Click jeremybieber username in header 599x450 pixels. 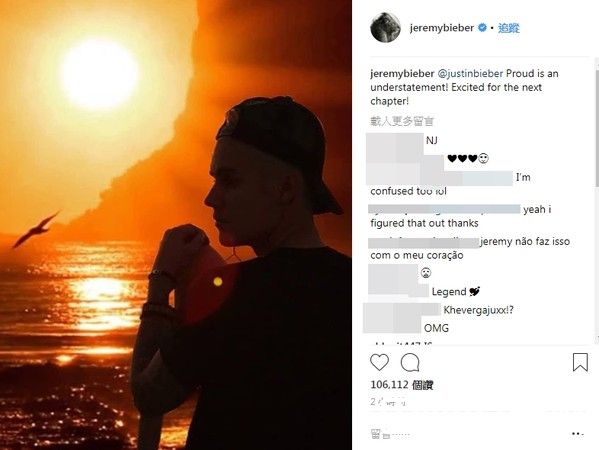point(442,28)
